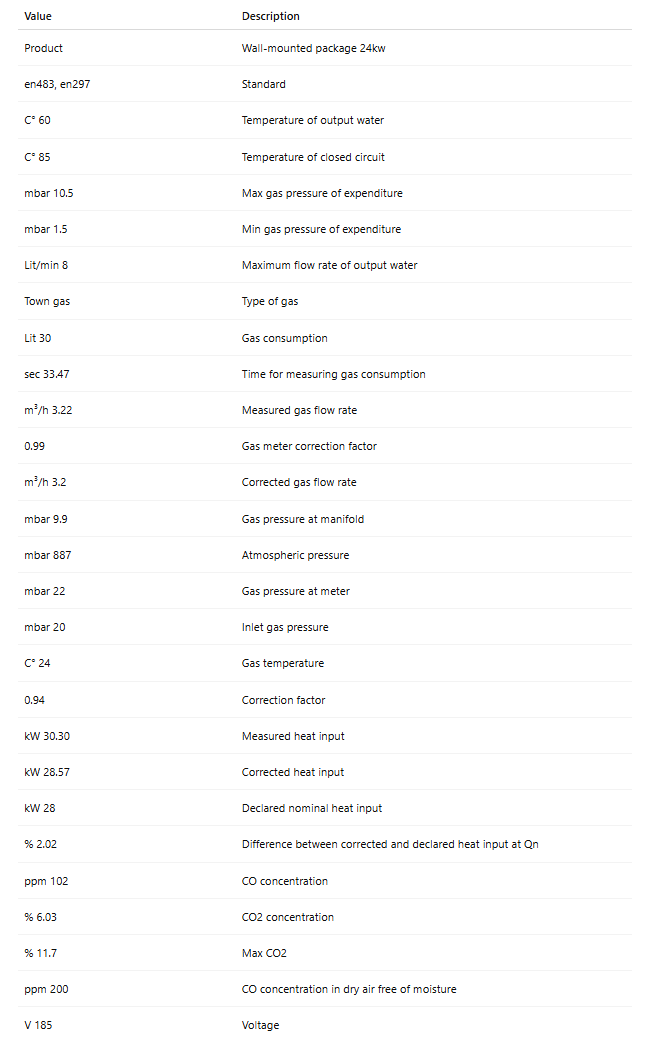
Task: Select the "% 2.02" difference value
Action: (41, 844)
